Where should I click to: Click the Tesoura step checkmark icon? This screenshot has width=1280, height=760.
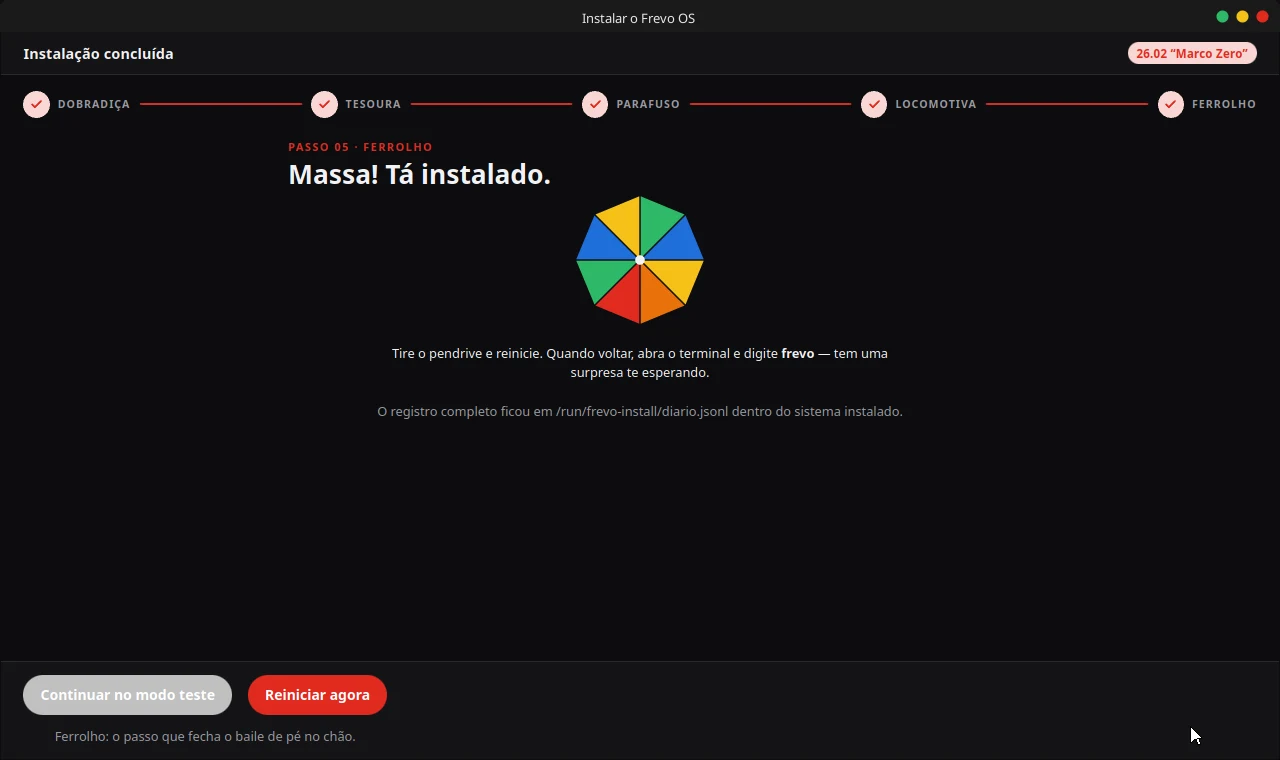pyautogui.click(x=324, y=104)
